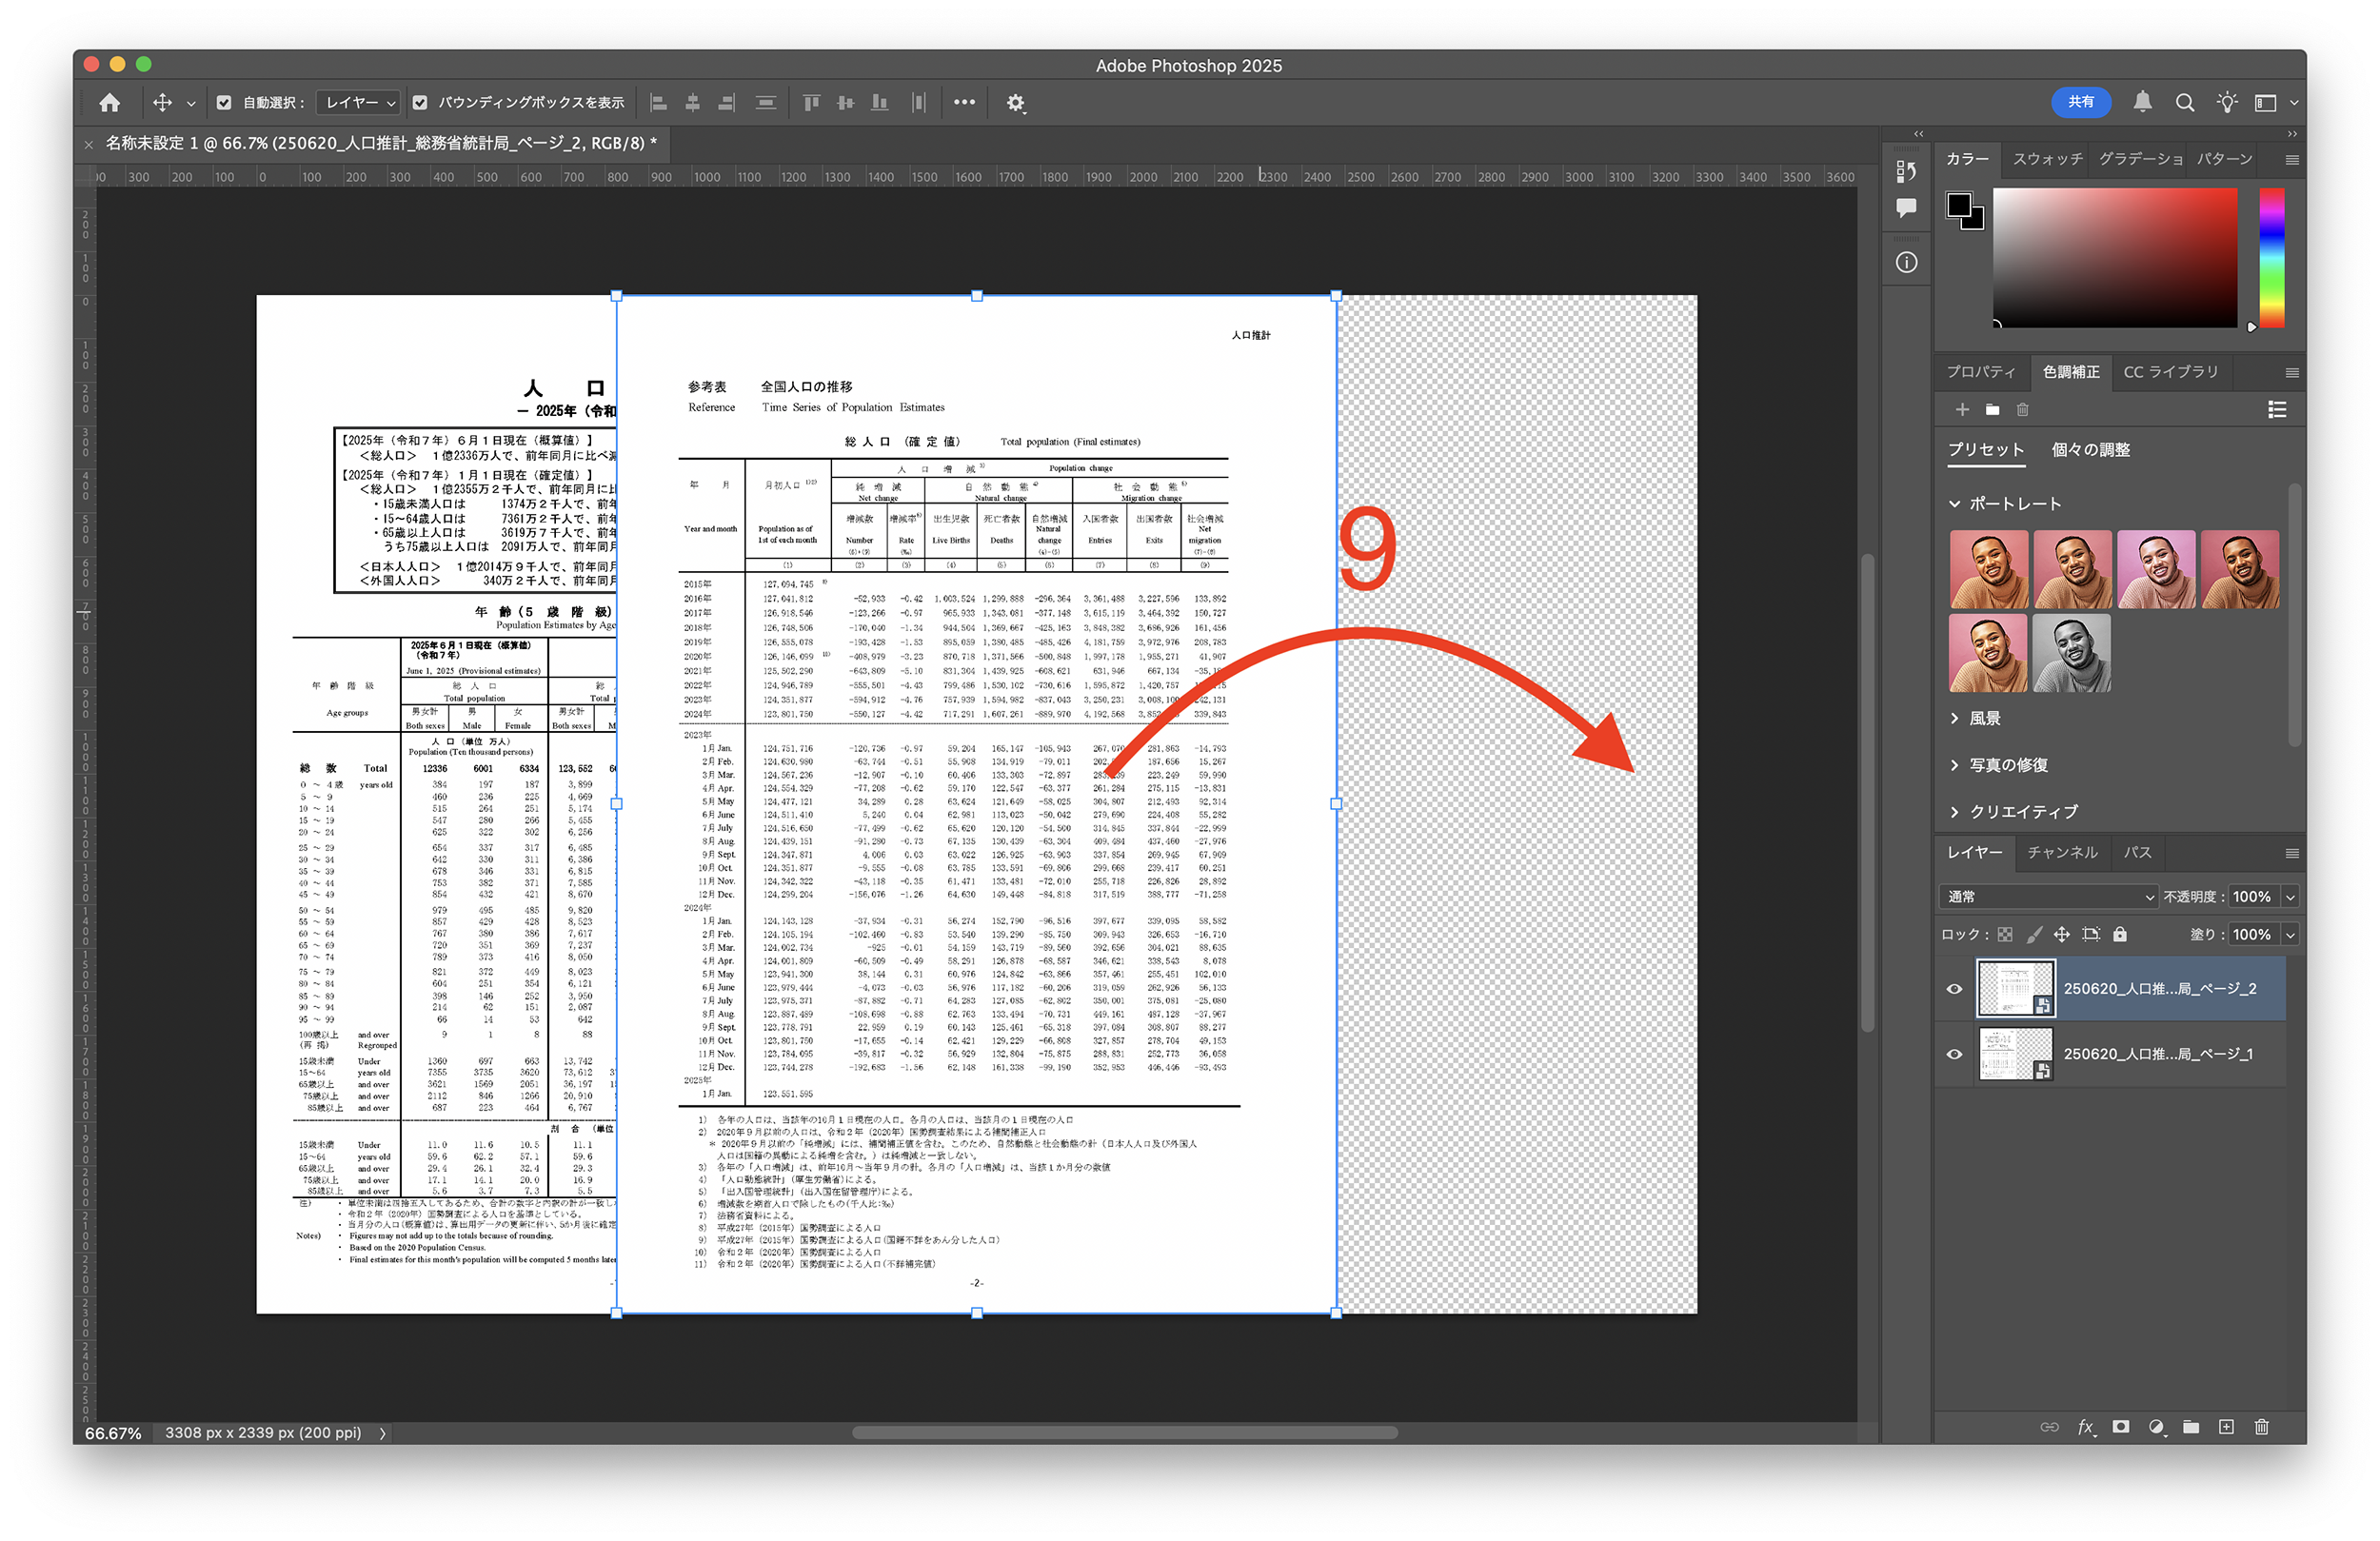Pick a color in the red color field

click(2114, 258)
